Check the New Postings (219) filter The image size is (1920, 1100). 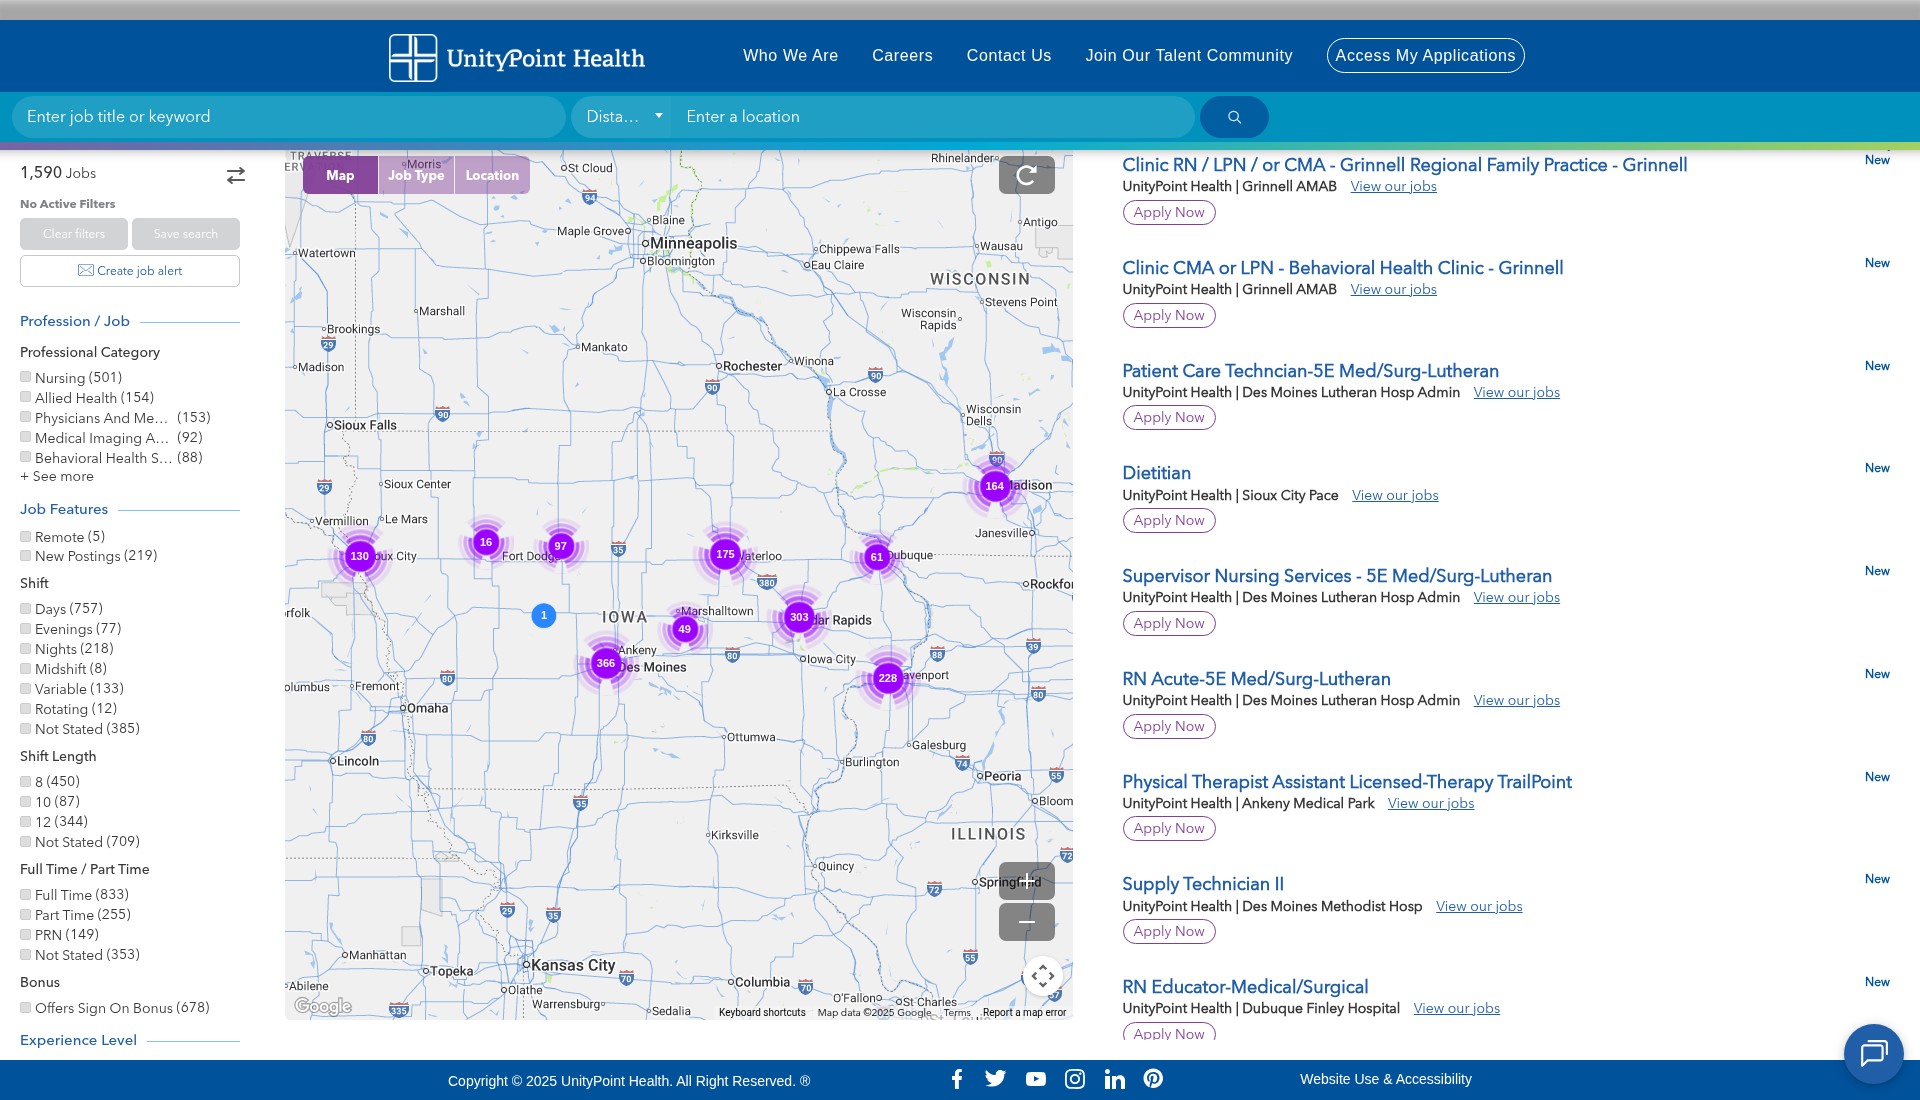[26, 555]
